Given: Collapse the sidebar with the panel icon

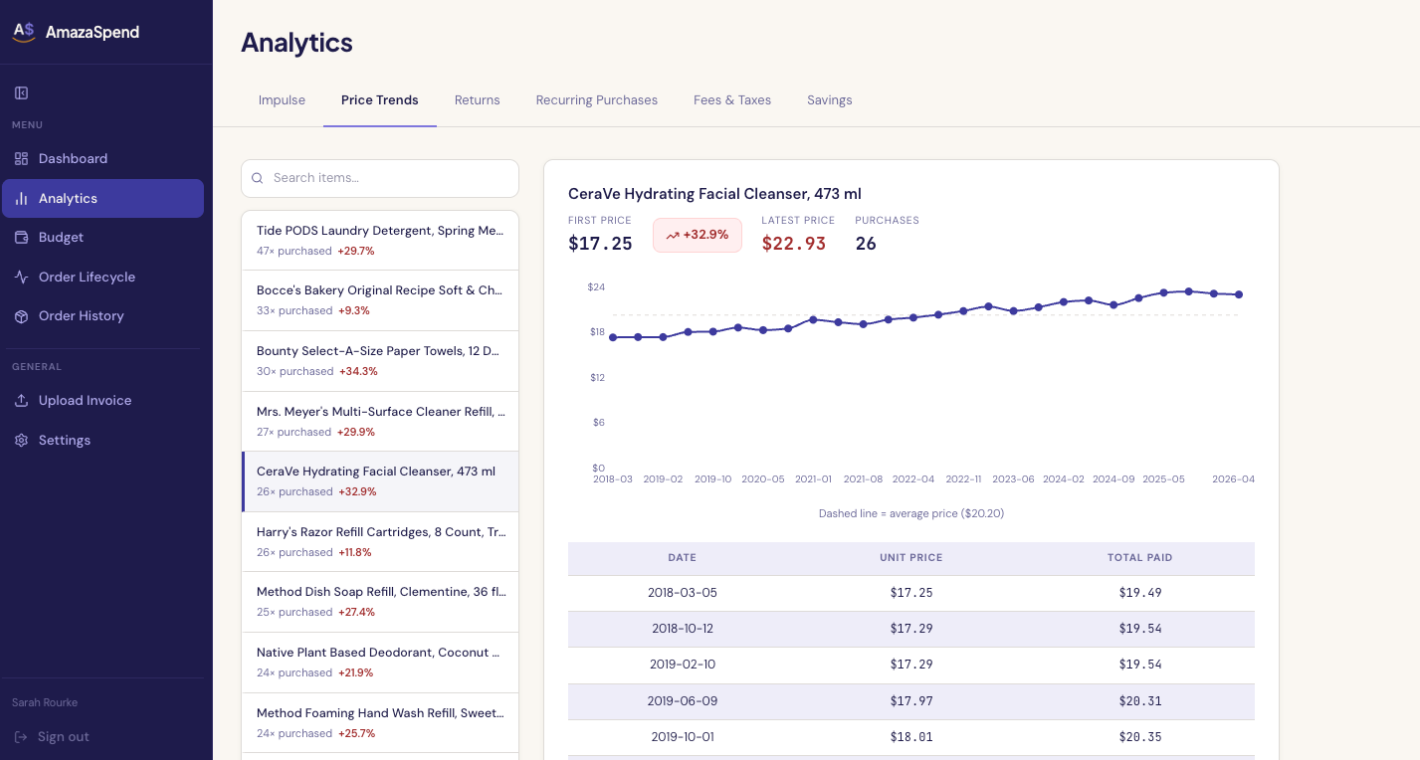Looking at the screenshot, I should pyautogui.click(x=21, y=93).
